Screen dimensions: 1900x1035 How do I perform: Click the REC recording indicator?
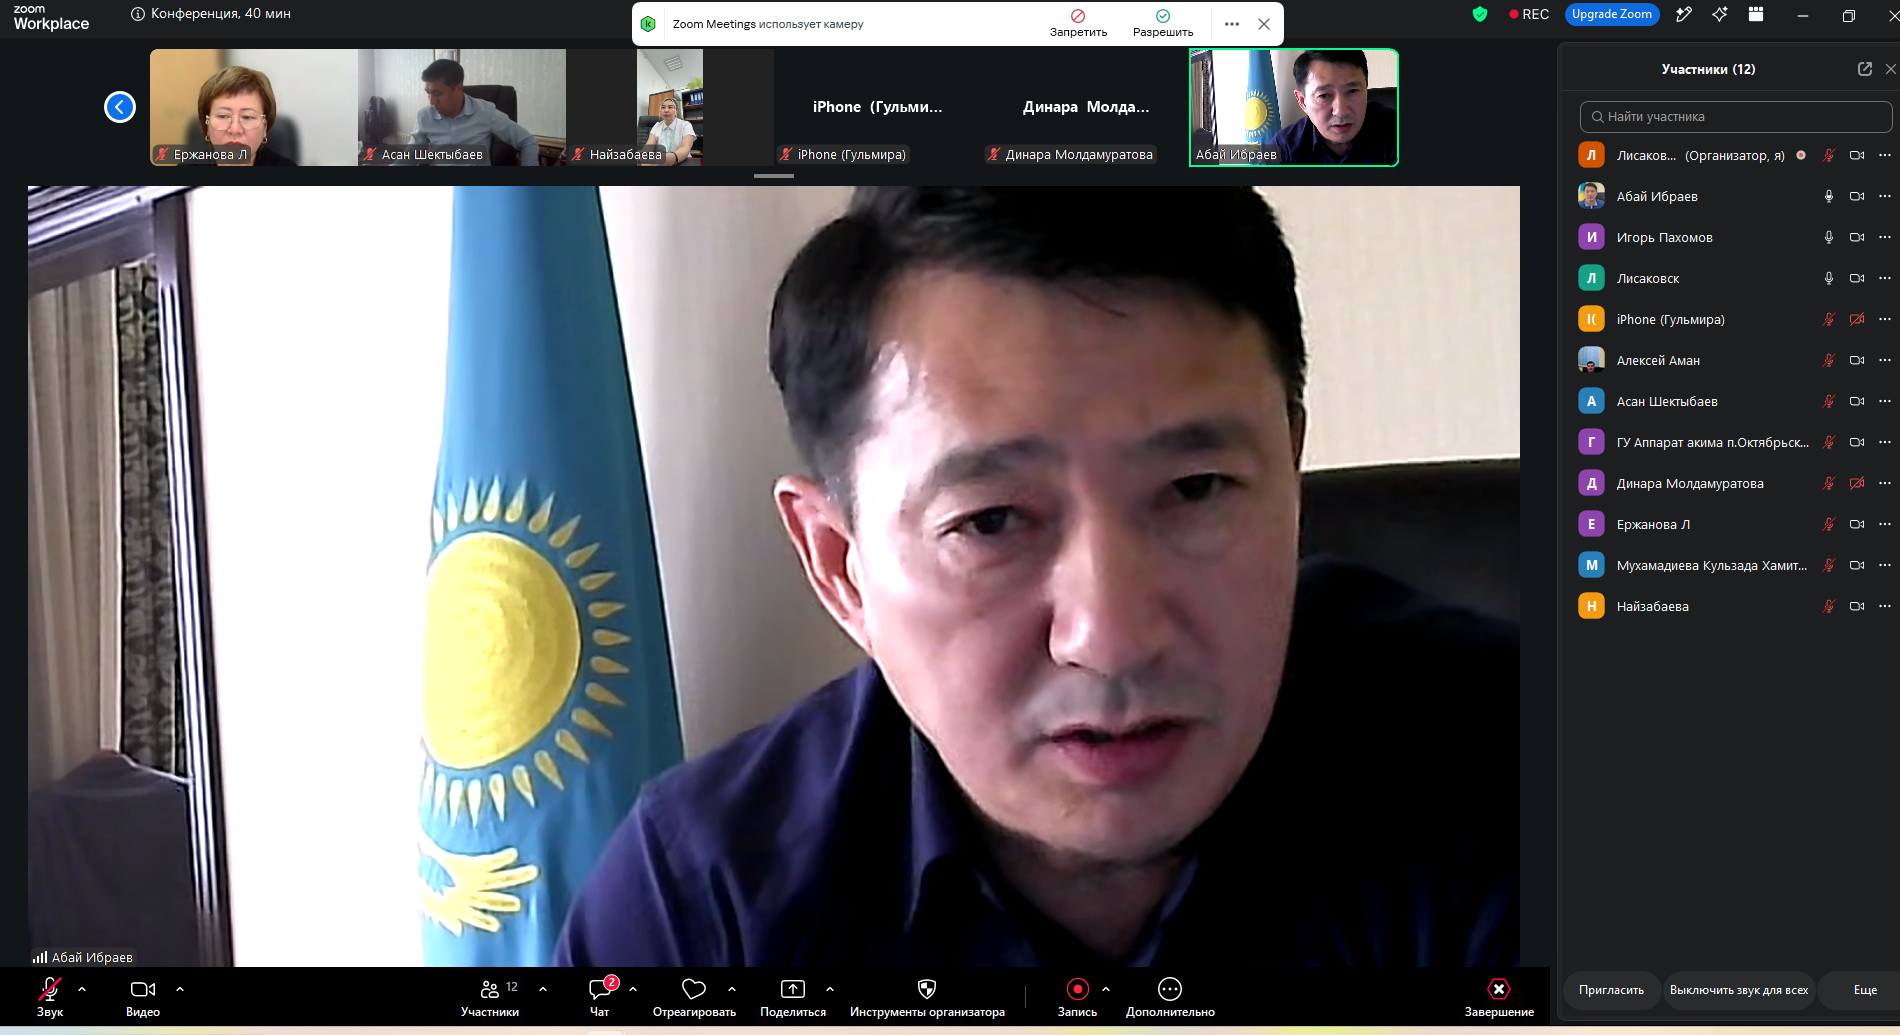(x=1529, y=14)
